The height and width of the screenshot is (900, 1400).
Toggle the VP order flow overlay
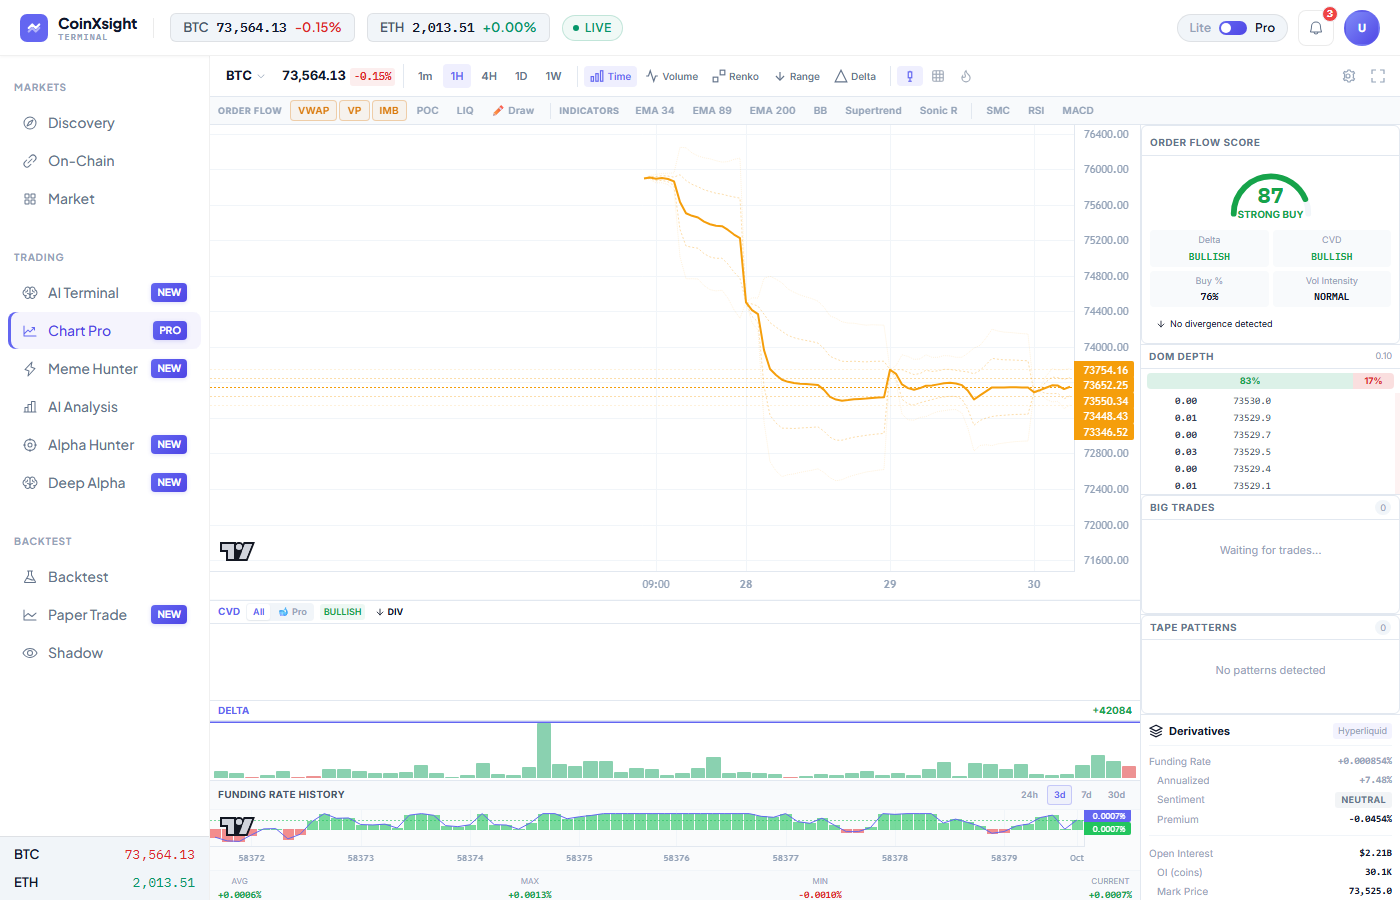[x=354, y=111]
